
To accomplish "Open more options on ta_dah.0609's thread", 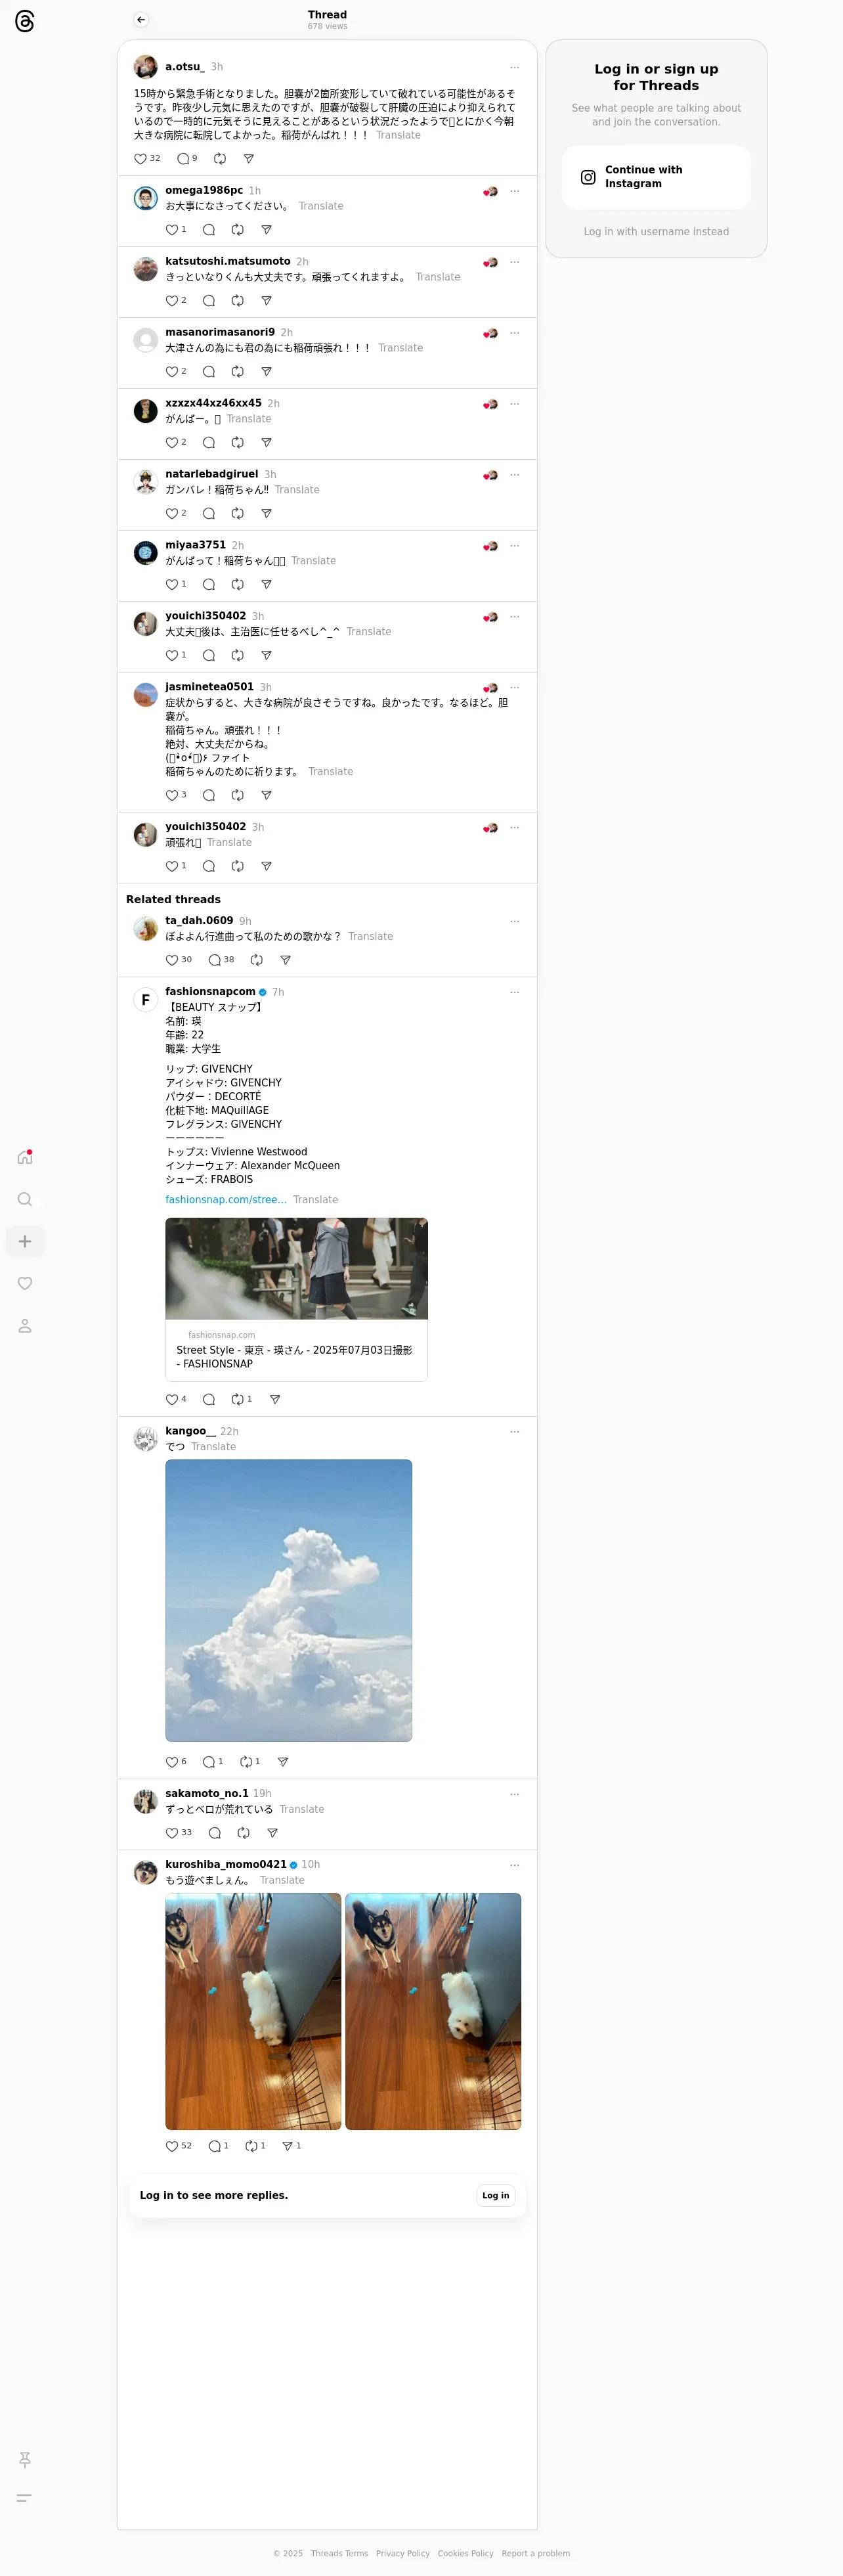I will (x=515, y=921).
